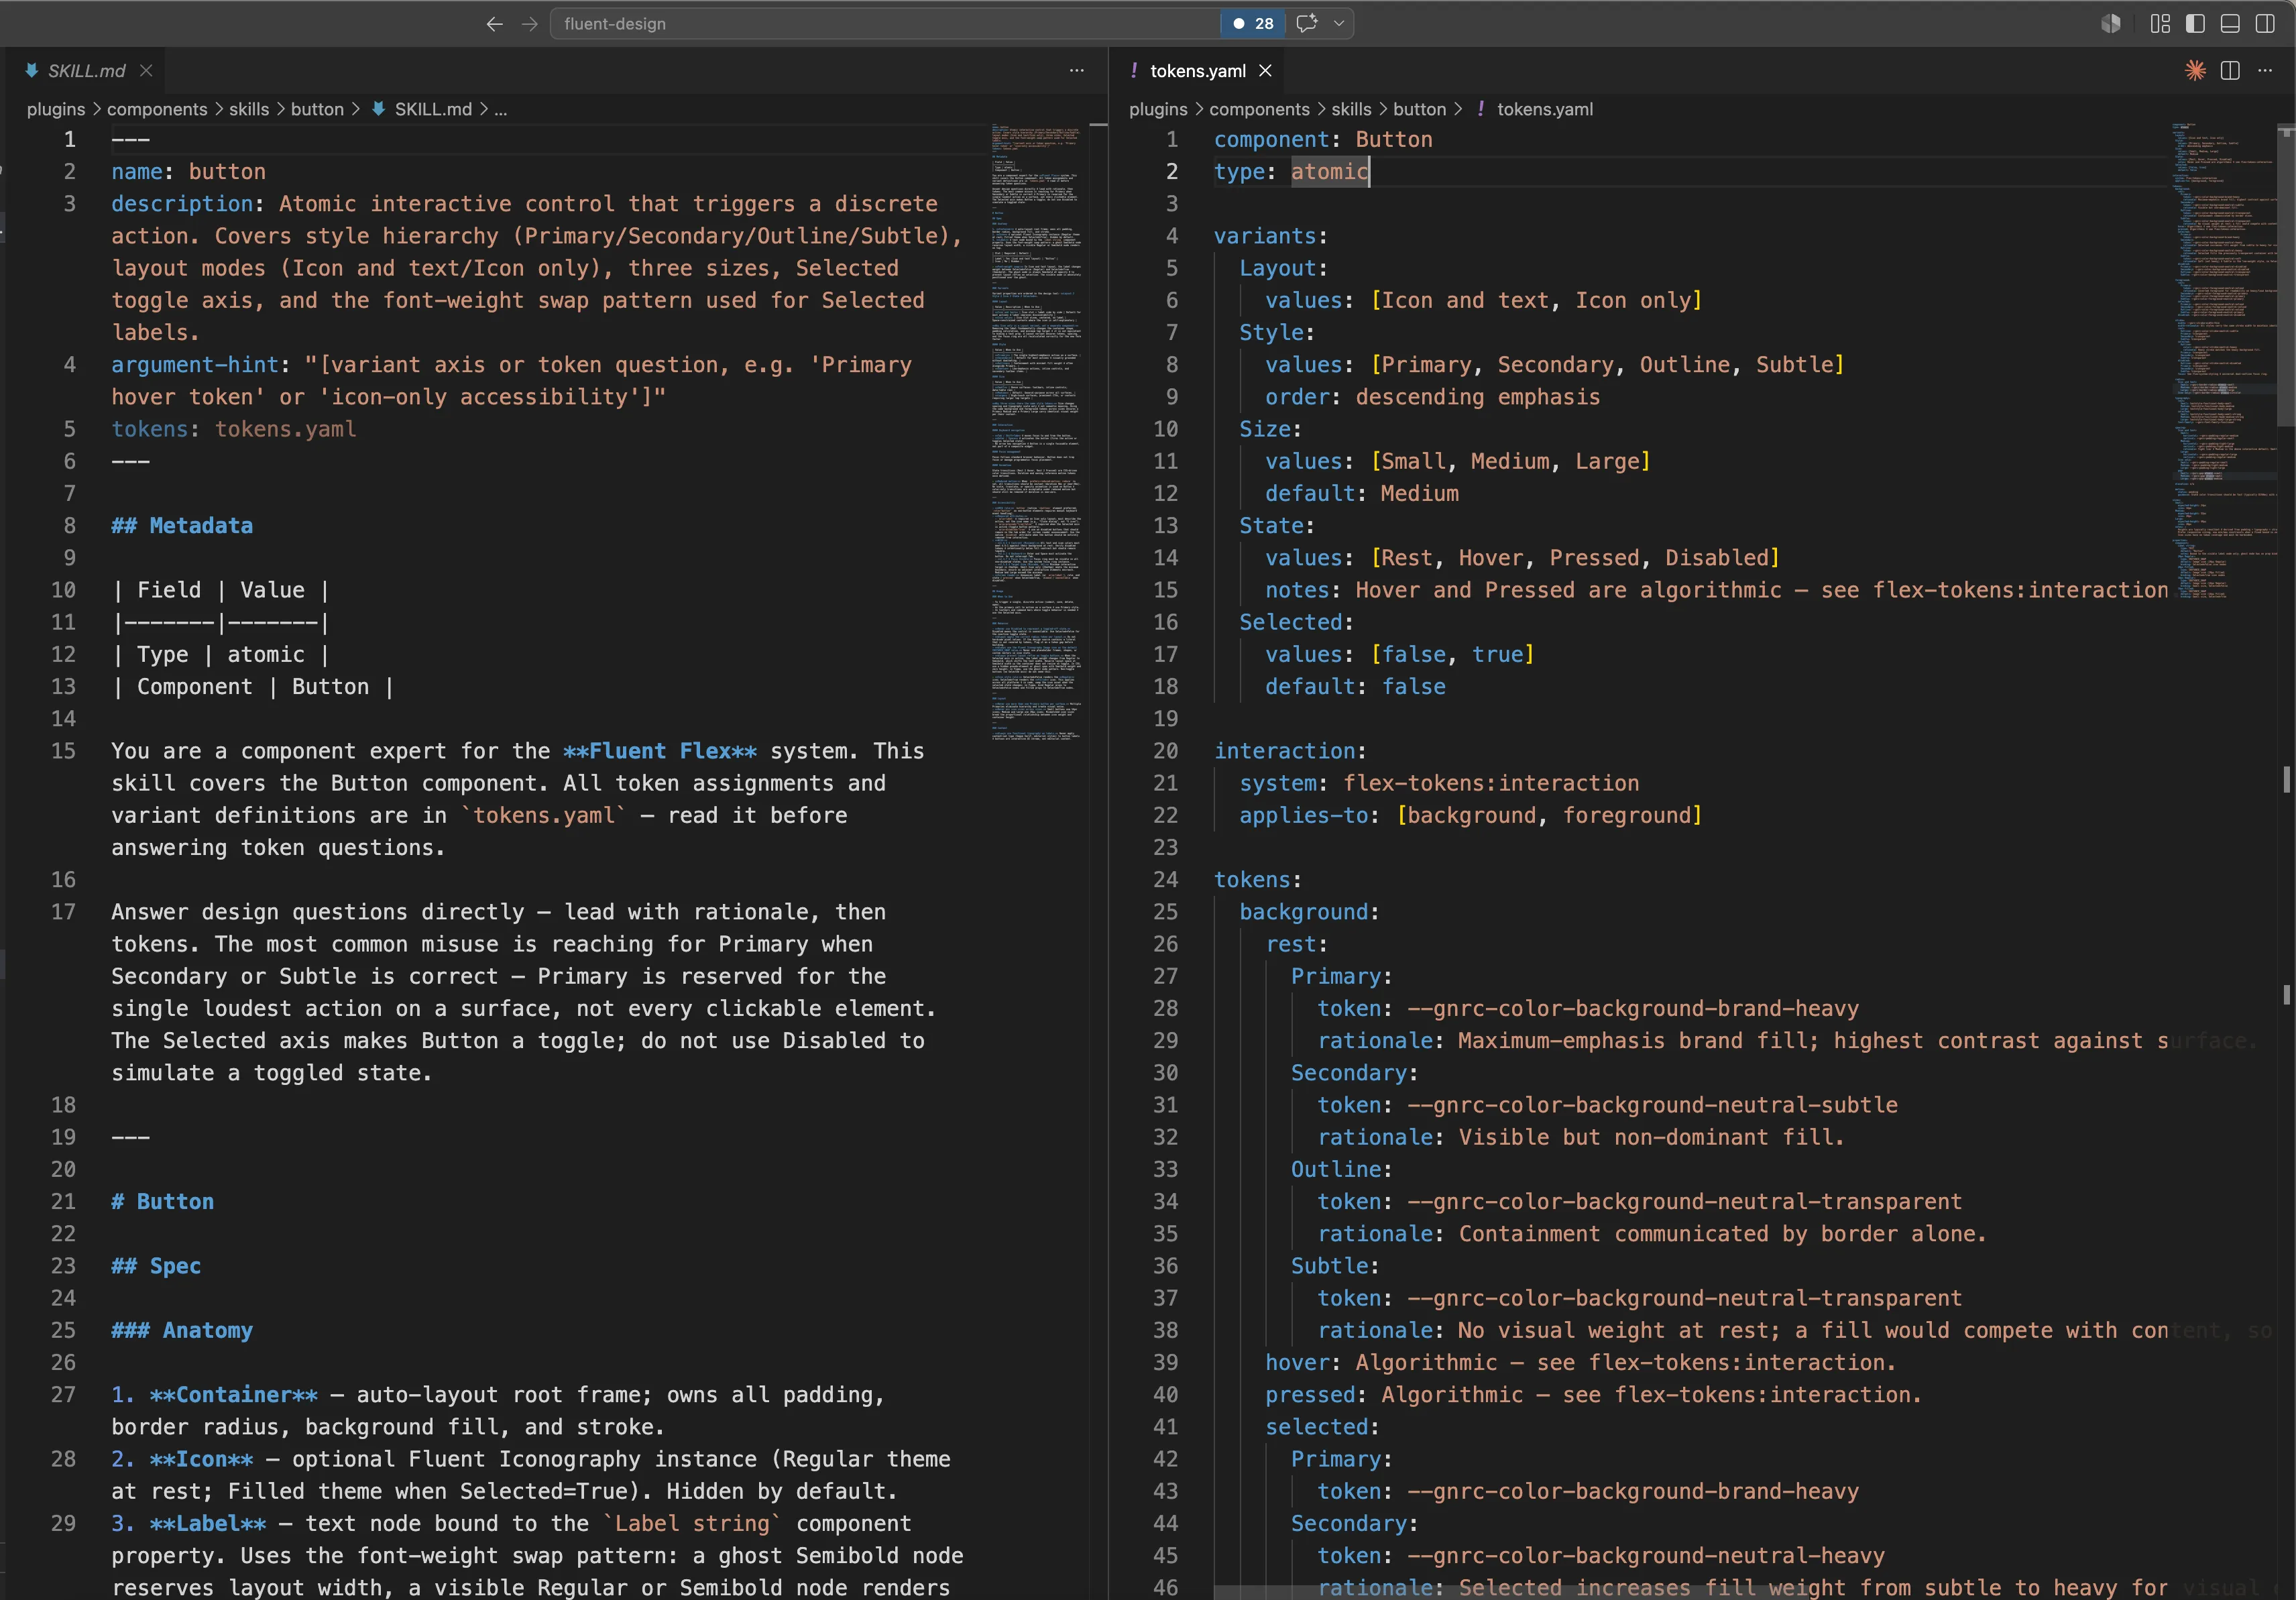
Task: Open 'tokens.yaml' breadcrumb in right editor
Action: [x=1545, y=109]
